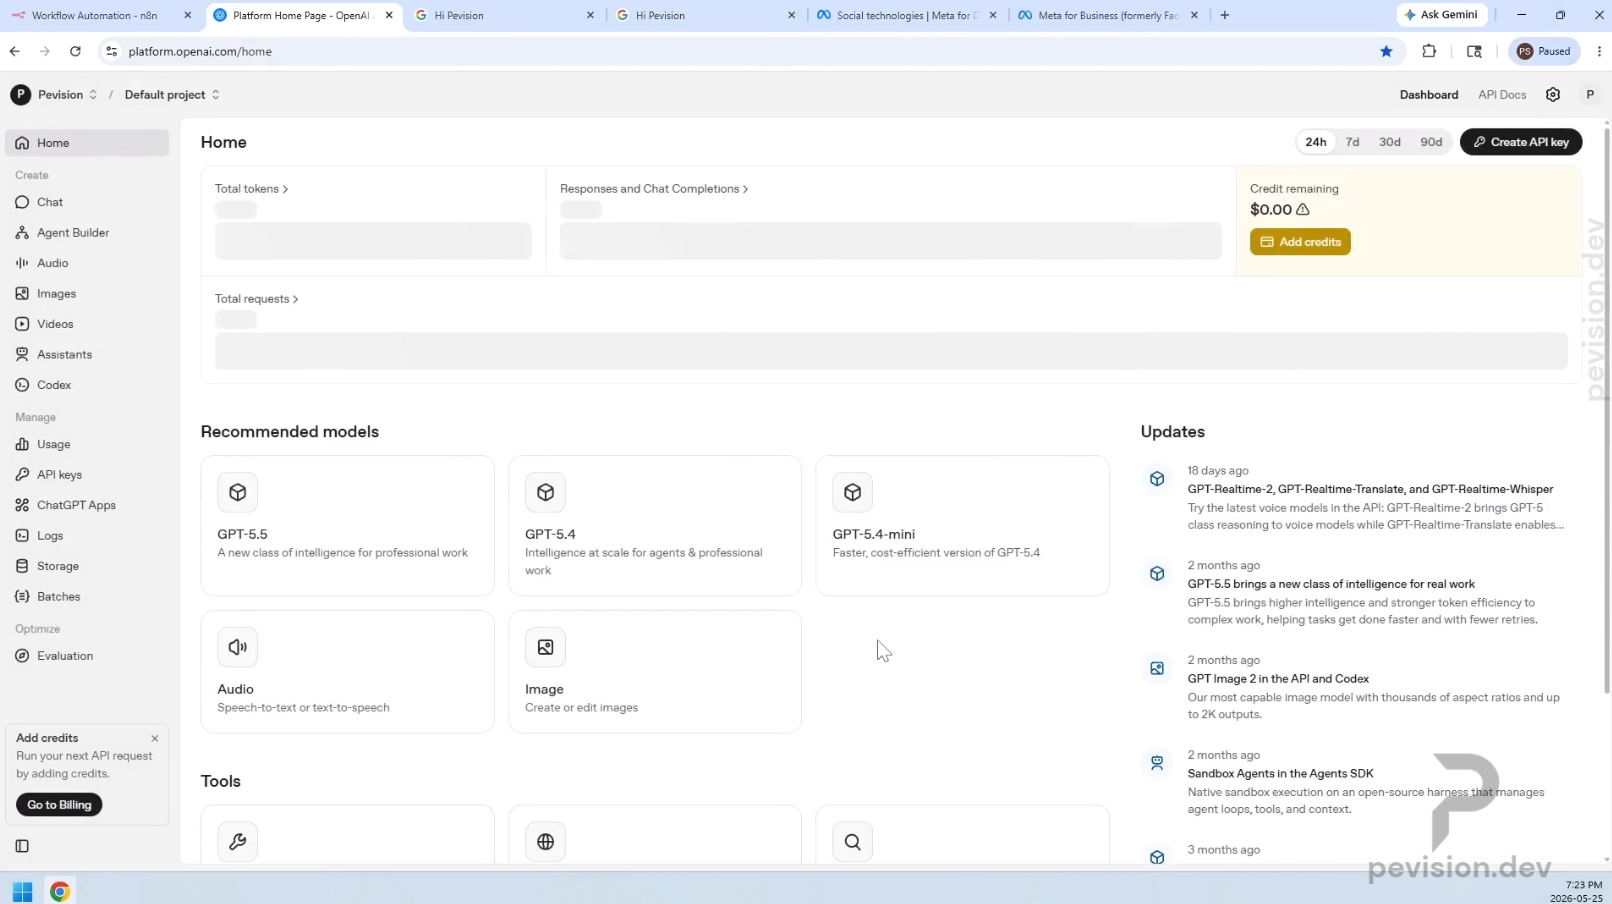
Task: Open Chat in the sidebar
Action: [87, 202]
